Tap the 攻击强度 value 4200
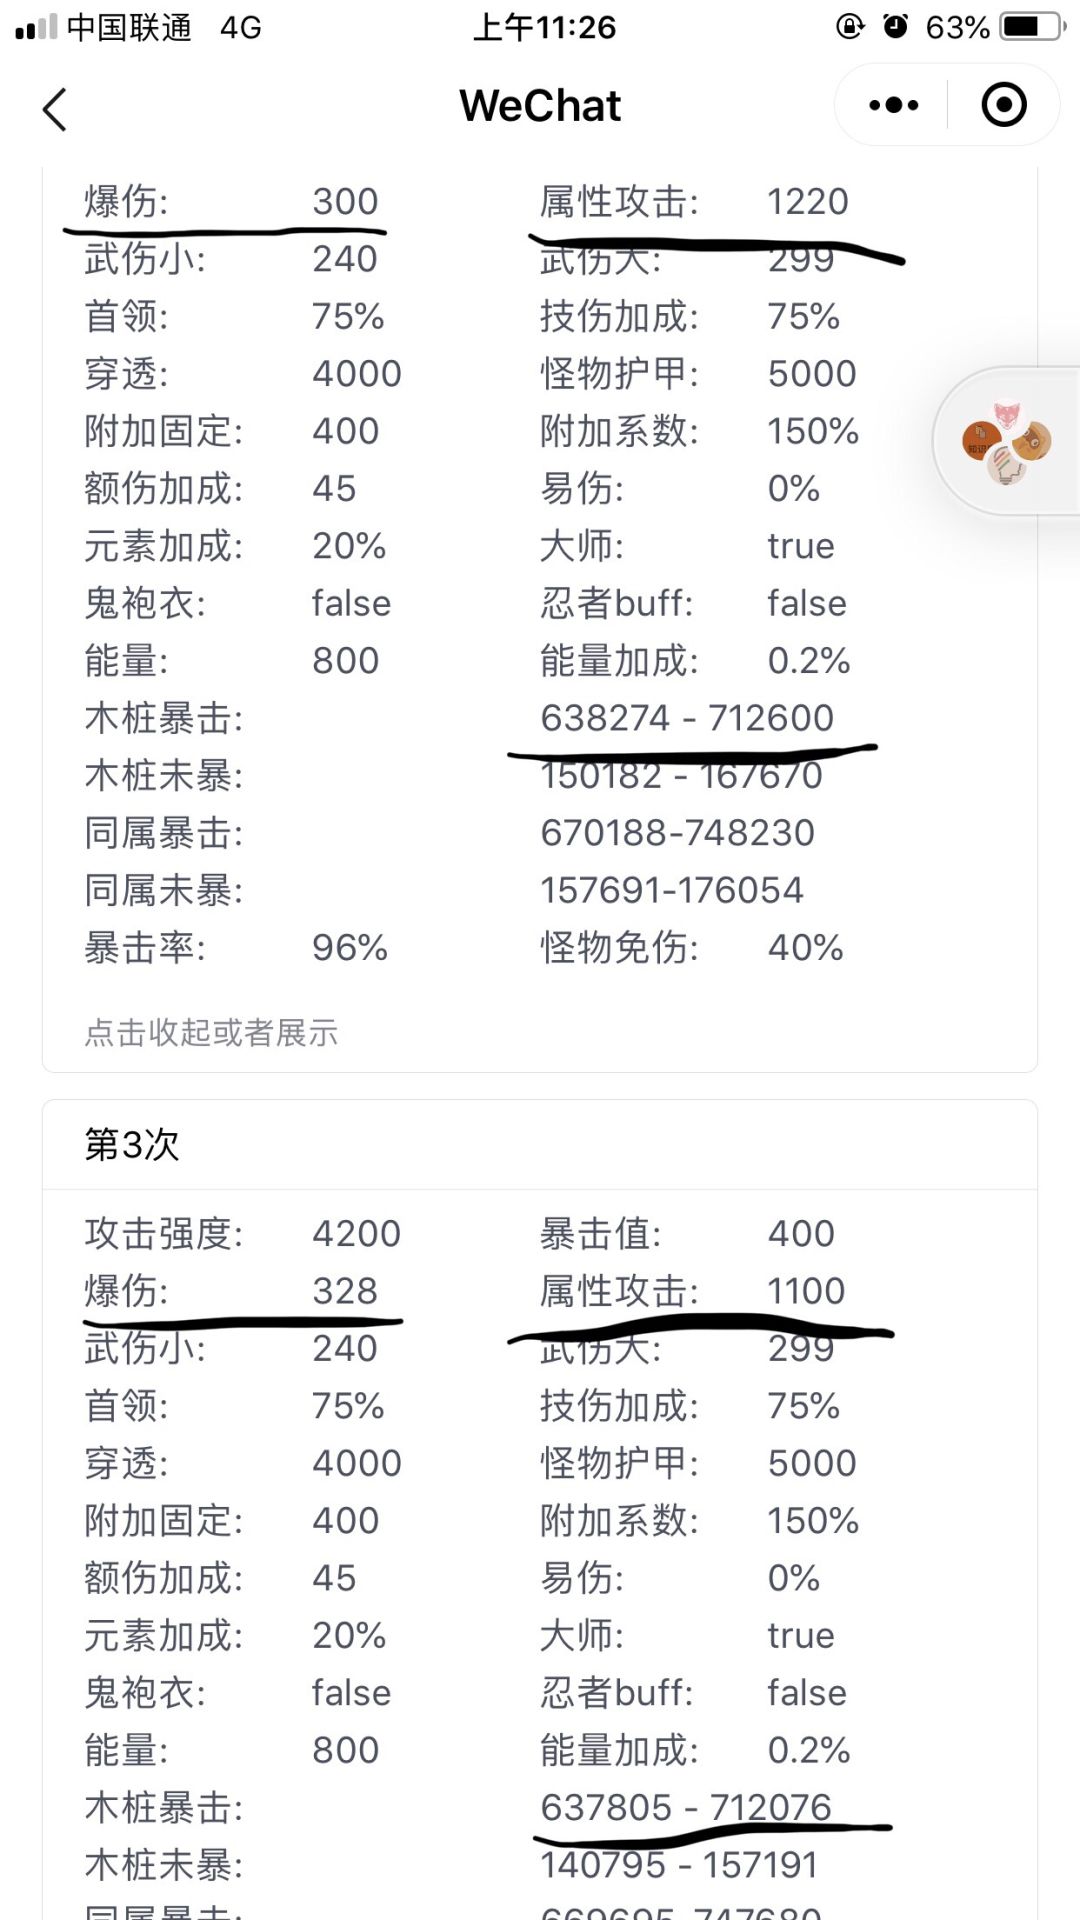1080x1920 pixels. click(356, 1233)
